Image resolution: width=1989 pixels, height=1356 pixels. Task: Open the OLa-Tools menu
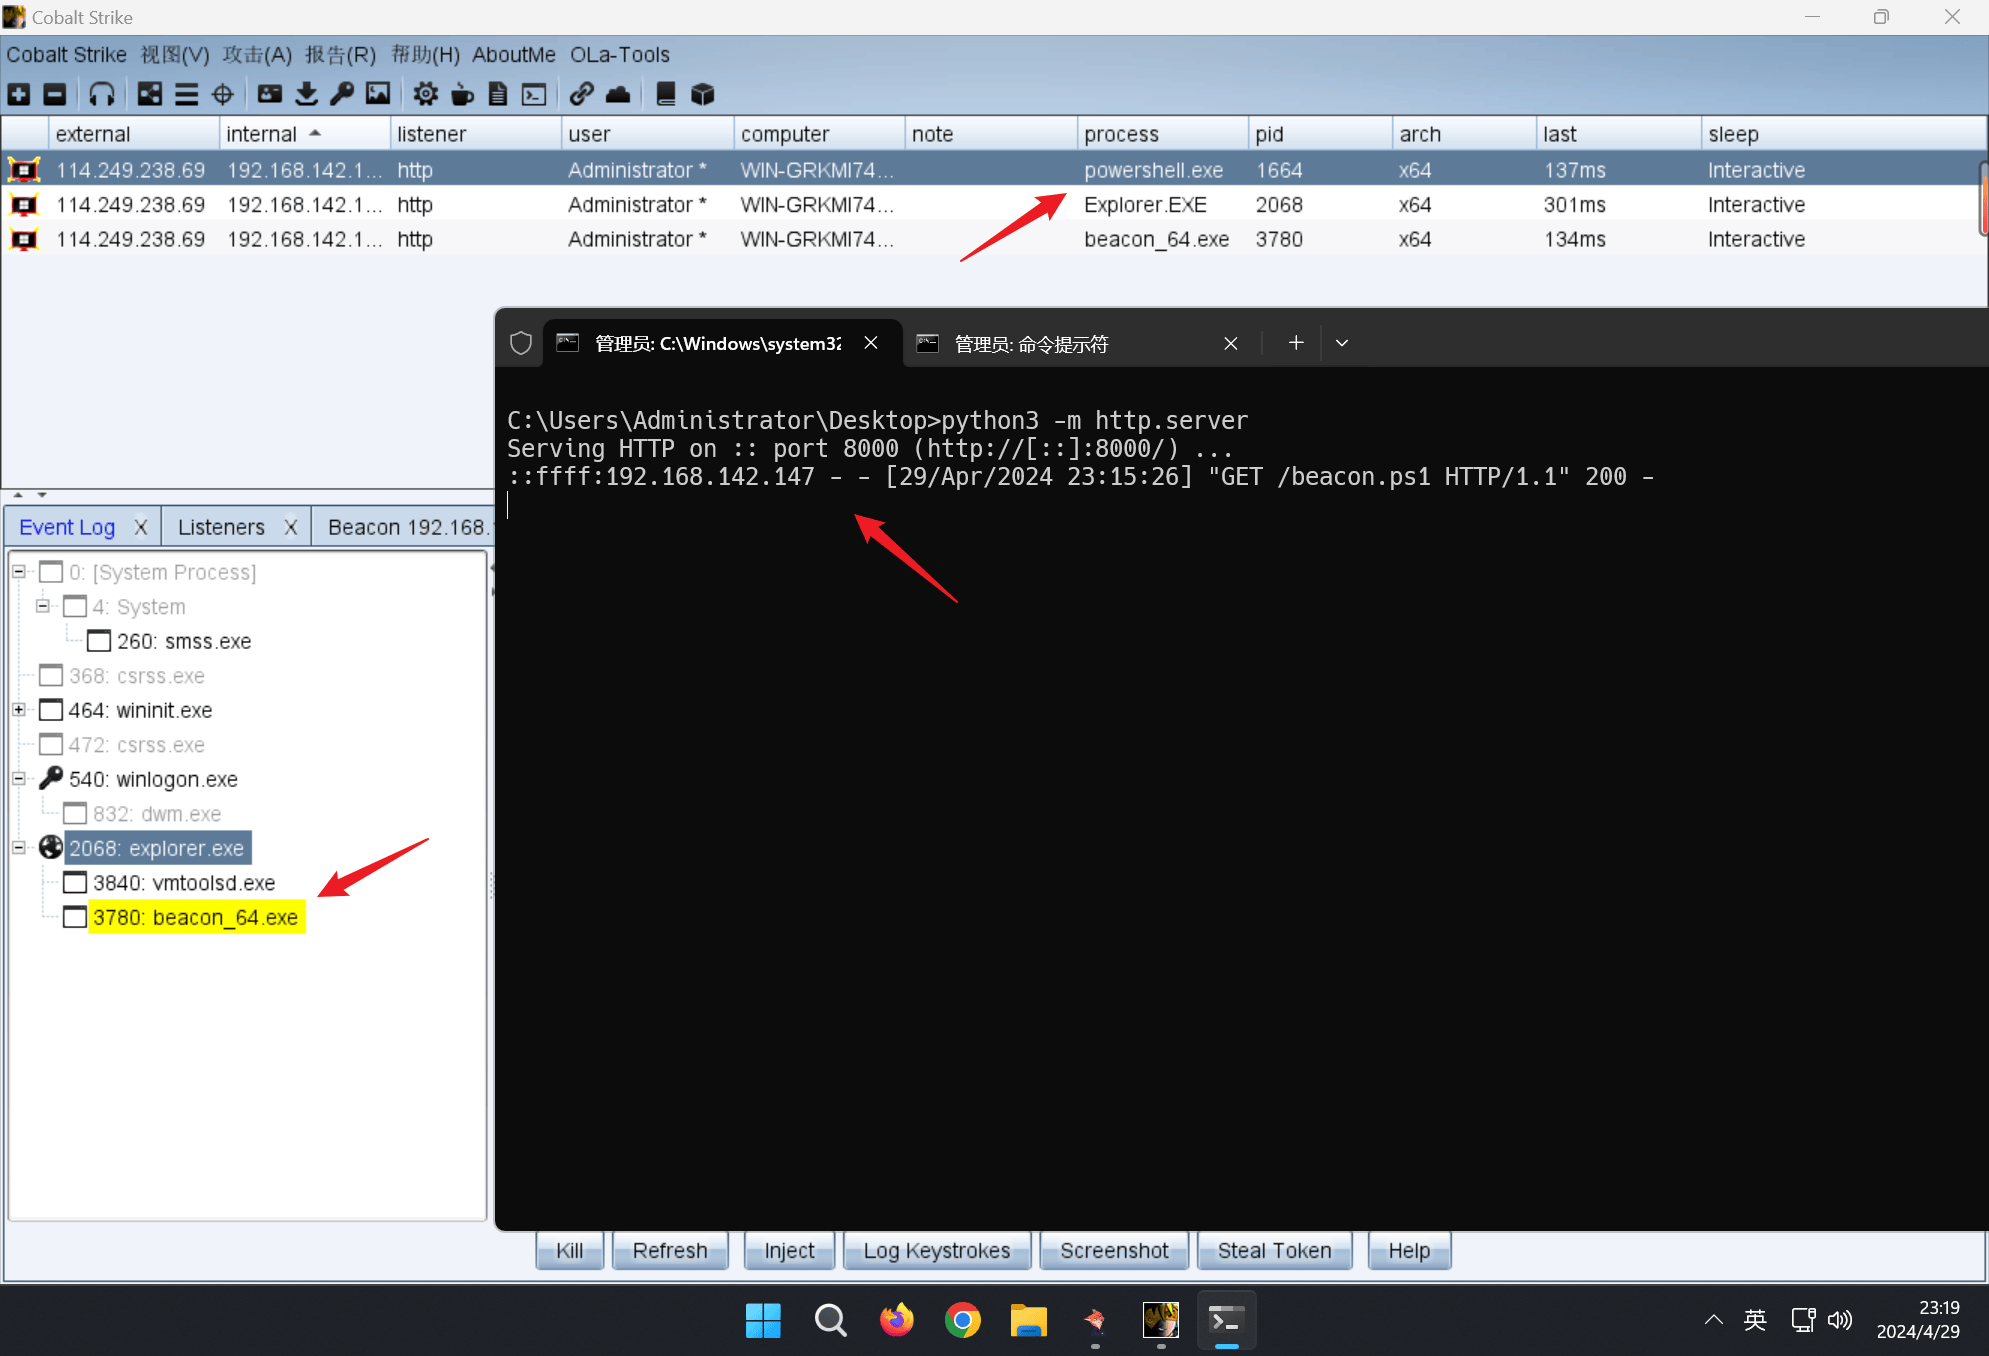click(619, 55)
